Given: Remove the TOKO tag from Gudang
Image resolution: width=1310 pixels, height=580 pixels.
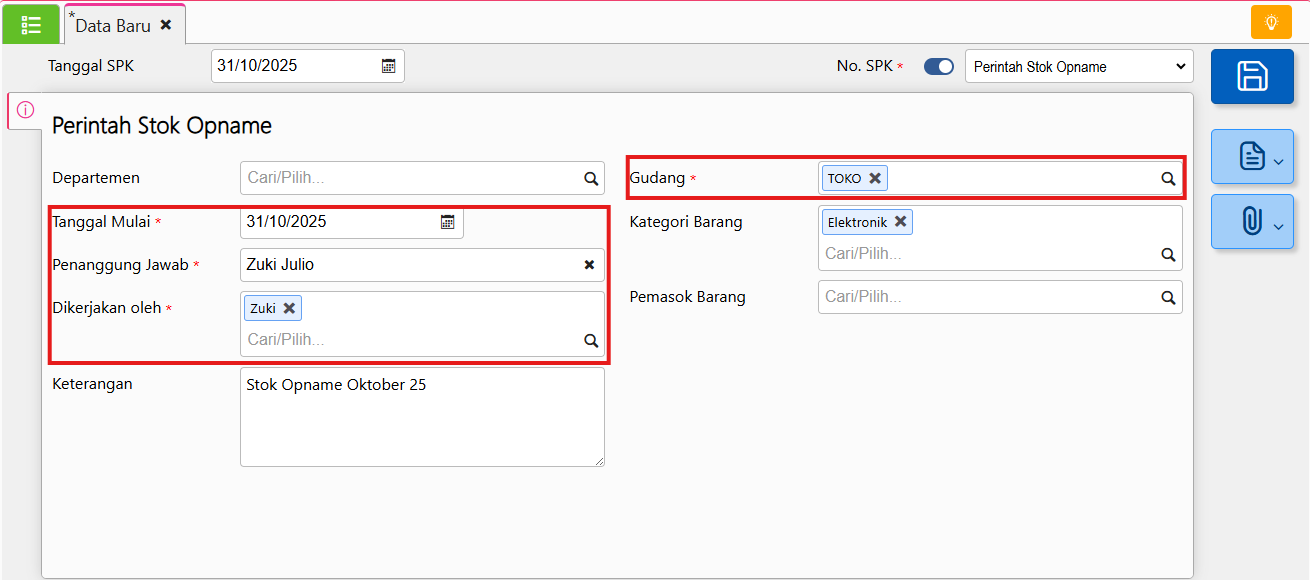Looking at the screenshot, I should [x=875, y=178].
